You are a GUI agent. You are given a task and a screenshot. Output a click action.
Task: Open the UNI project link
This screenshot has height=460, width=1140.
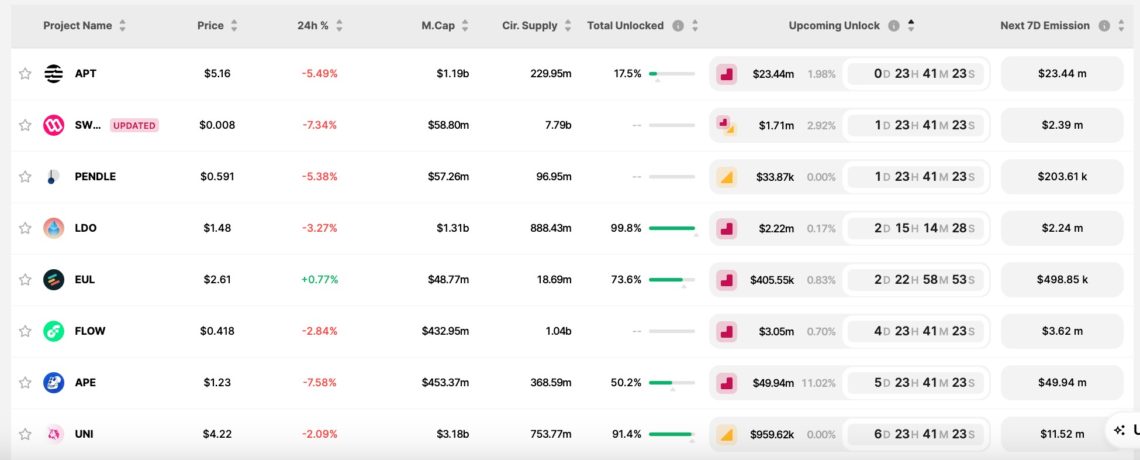[84, 435]
